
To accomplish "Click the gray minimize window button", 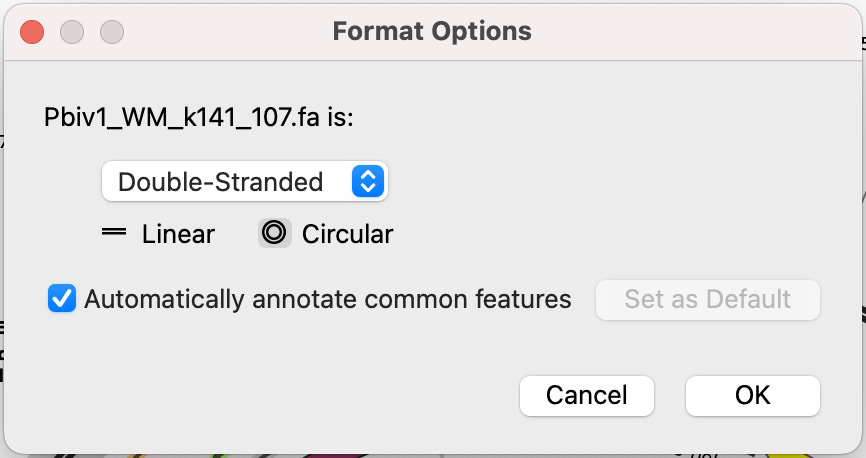I will 72,31.
